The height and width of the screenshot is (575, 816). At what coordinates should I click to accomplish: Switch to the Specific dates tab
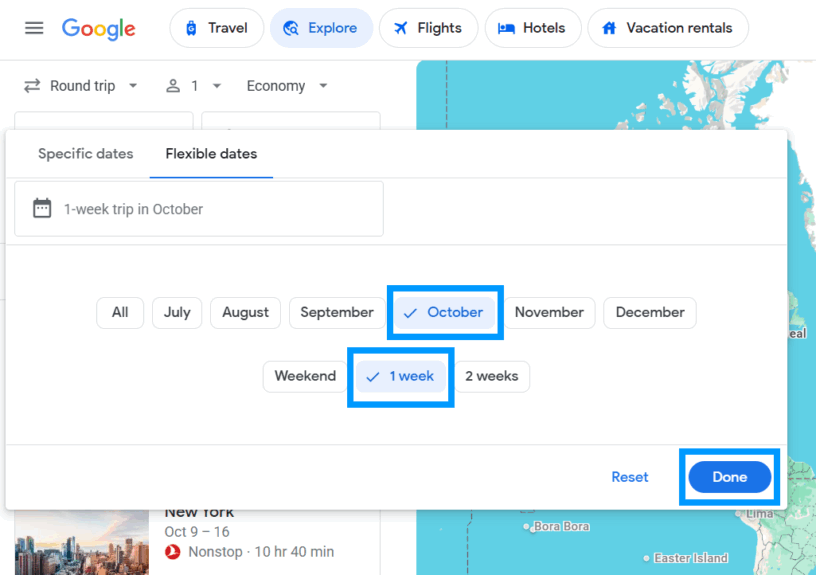(85, 154)
